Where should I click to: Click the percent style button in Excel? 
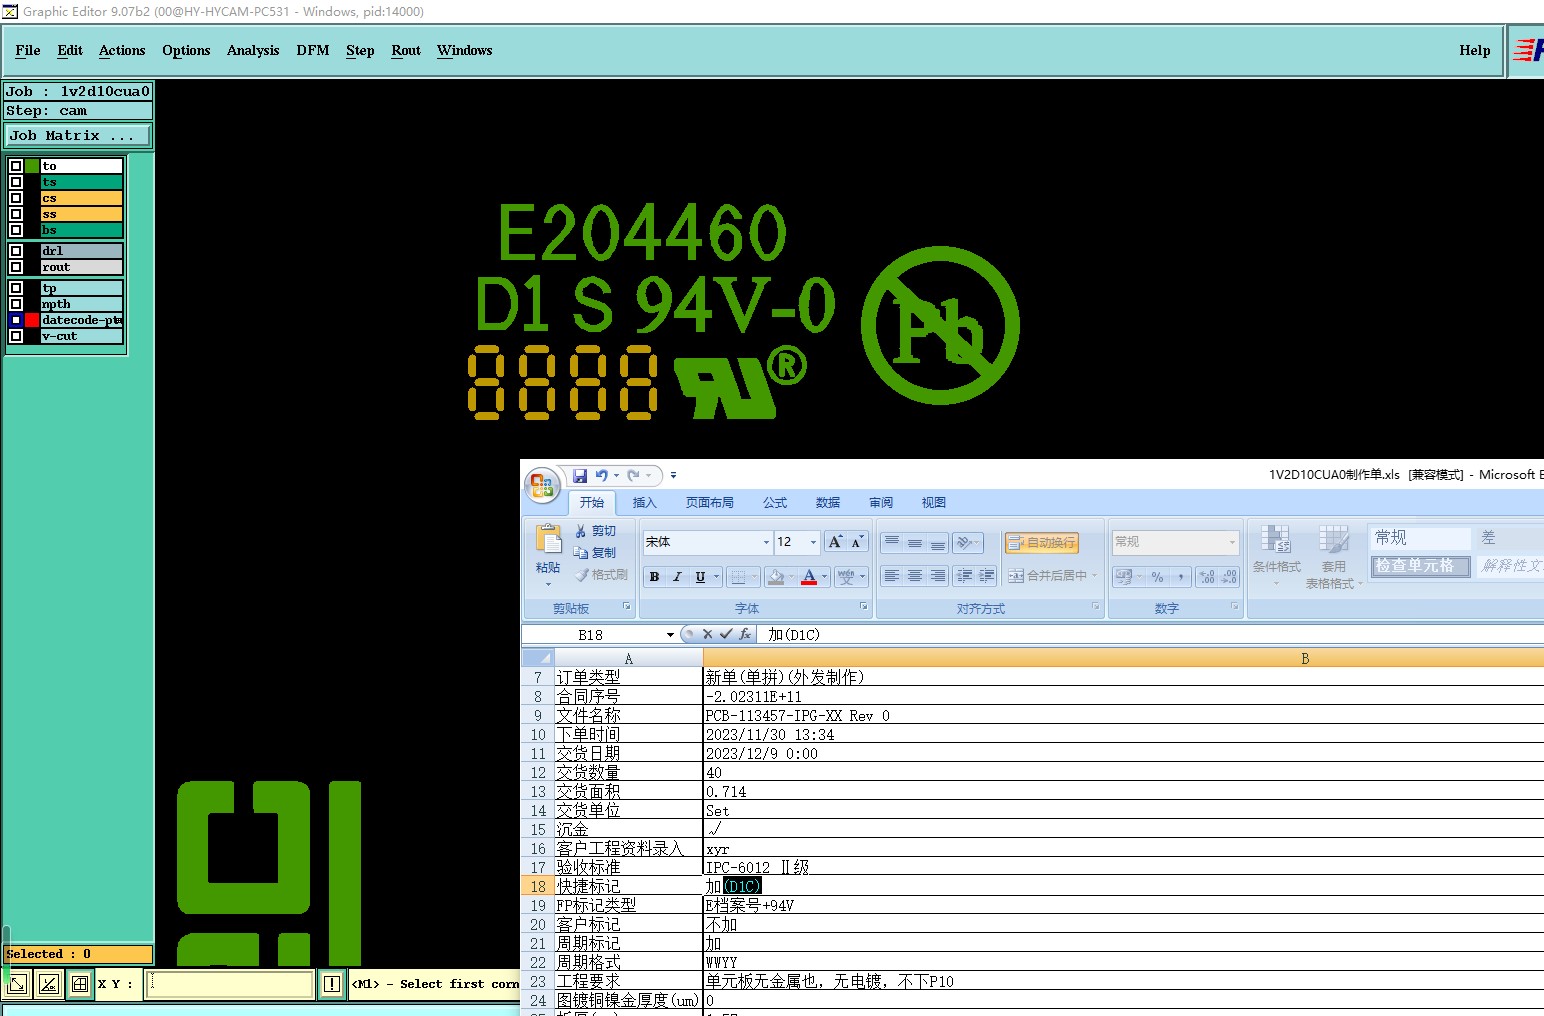click(x=1157, y=577)
